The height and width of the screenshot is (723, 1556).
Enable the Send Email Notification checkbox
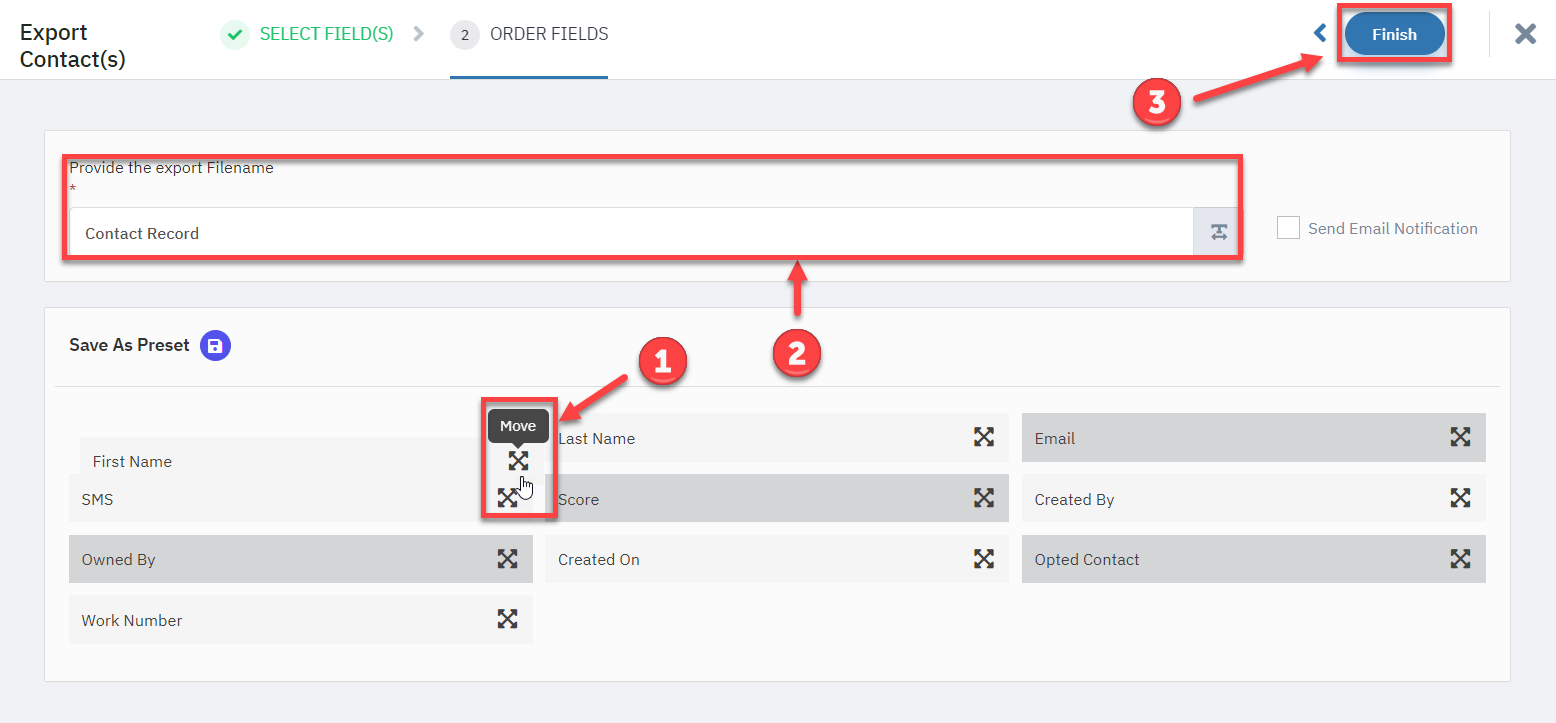pyautogui.click(x=1288, y=228)
